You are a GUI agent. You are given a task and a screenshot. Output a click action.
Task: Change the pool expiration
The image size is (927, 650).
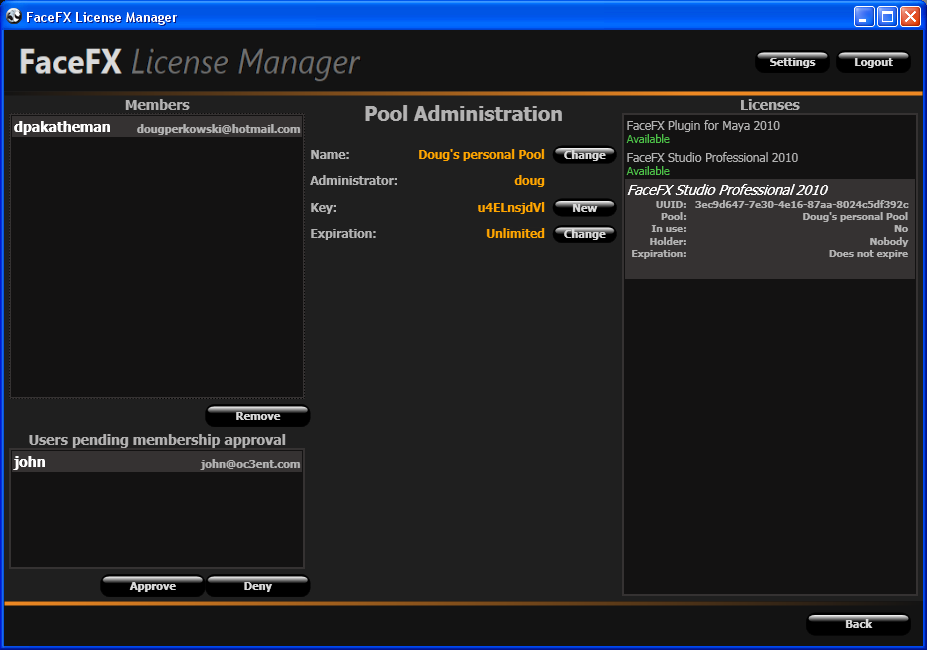click(584, 234)
